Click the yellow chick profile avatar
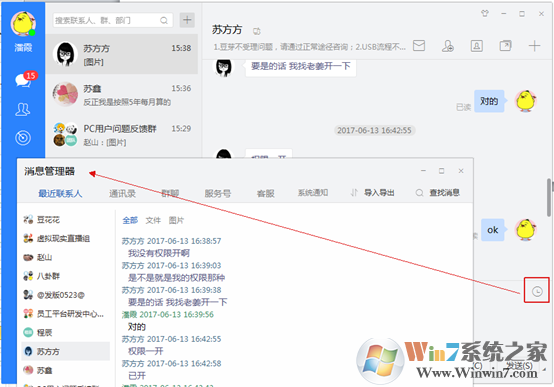 coord(23,24)
